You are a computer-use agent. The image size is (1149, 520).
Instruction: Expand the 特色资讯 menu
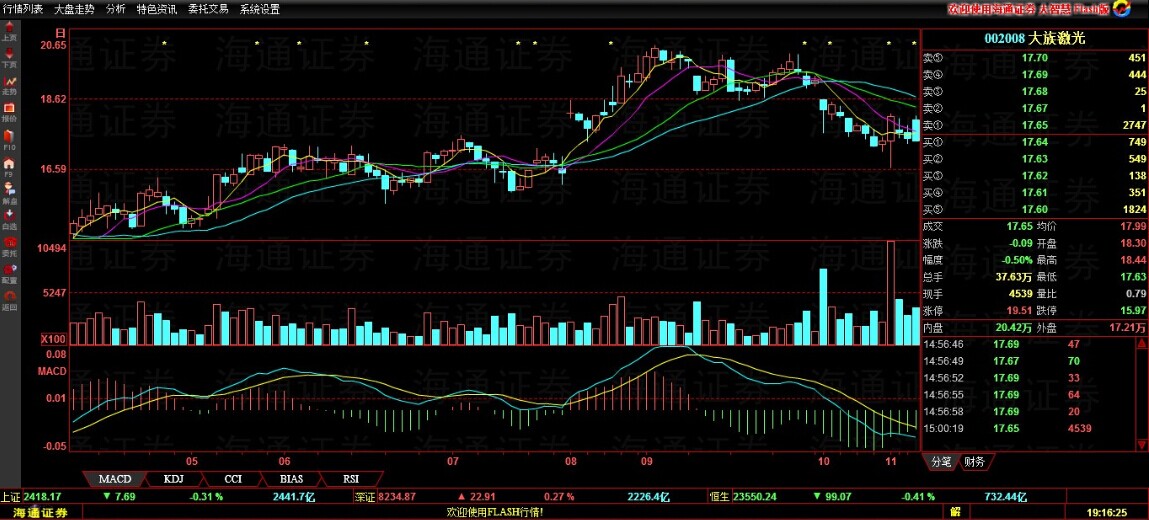pyautogui.click(x=159, y=9)
